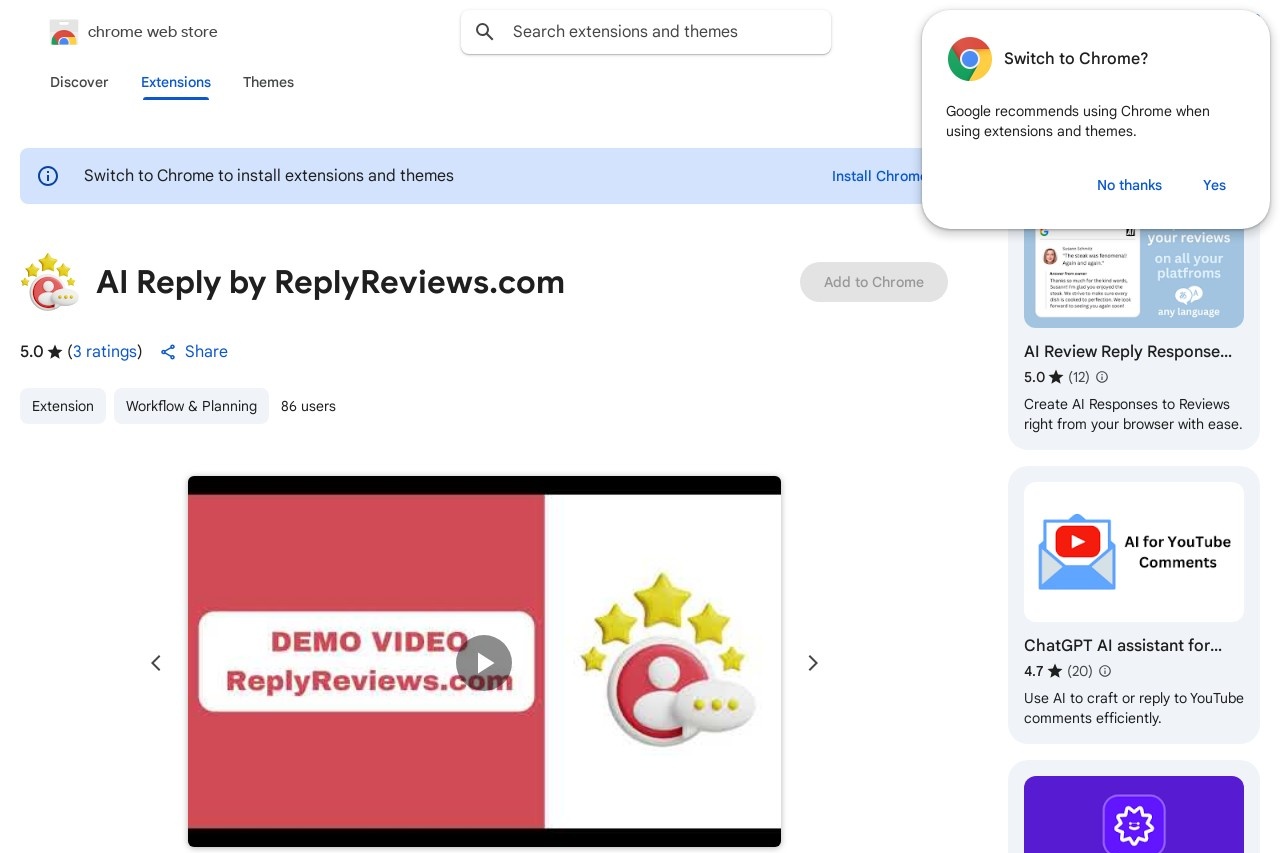Click the Switch to Chrome? popup heading

tap(1076, 59)
